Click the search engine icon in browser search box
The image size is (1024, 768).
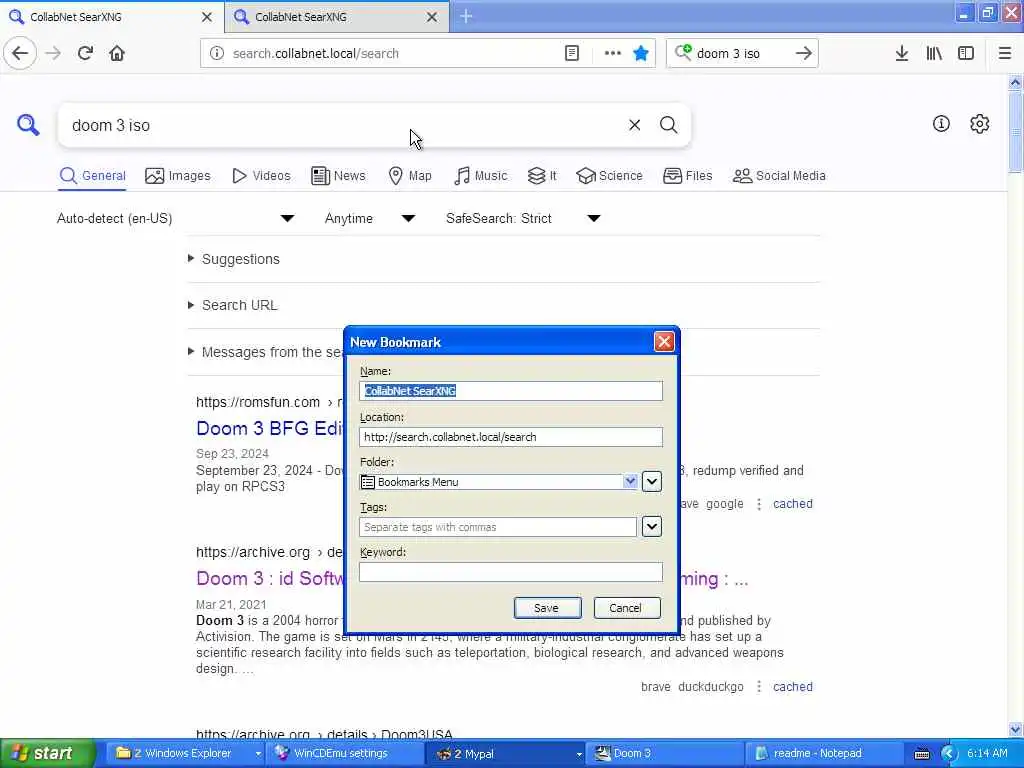point(682,52)
